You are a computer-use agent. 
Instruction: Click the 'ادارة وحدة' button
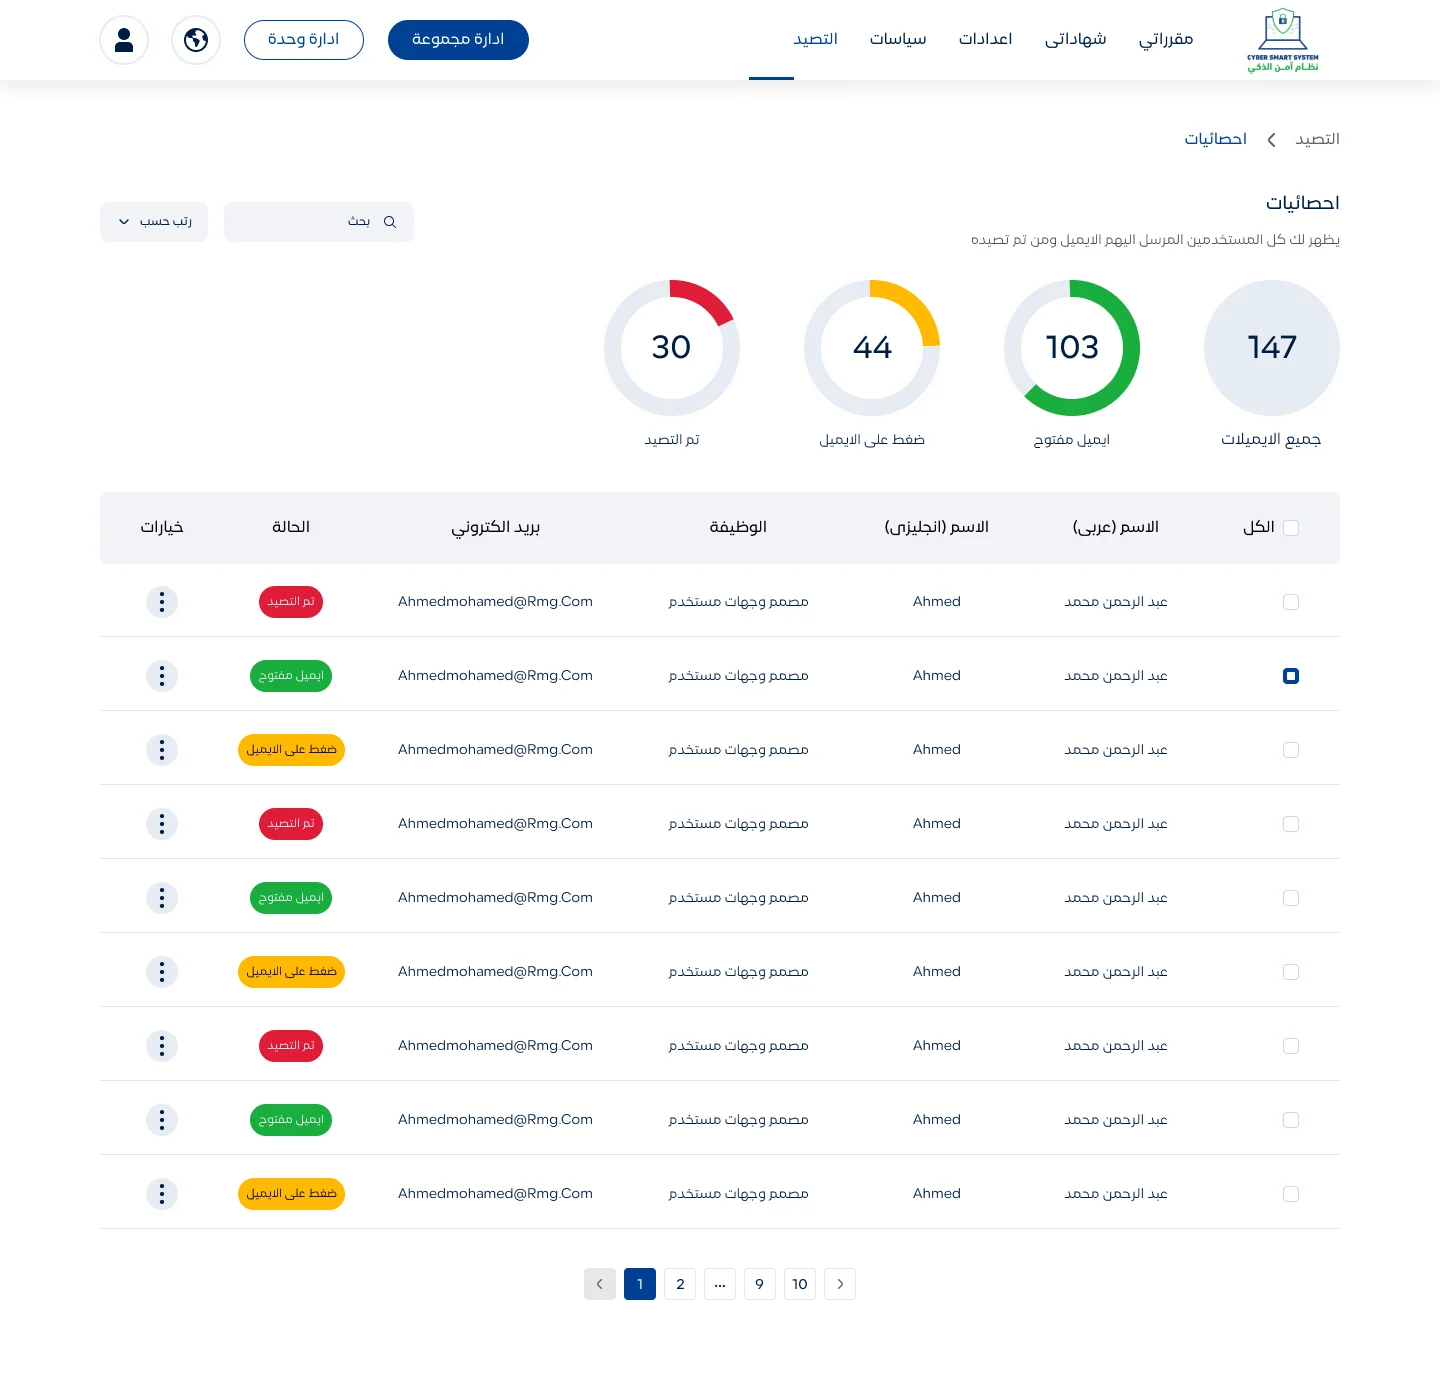pos(304,40)
